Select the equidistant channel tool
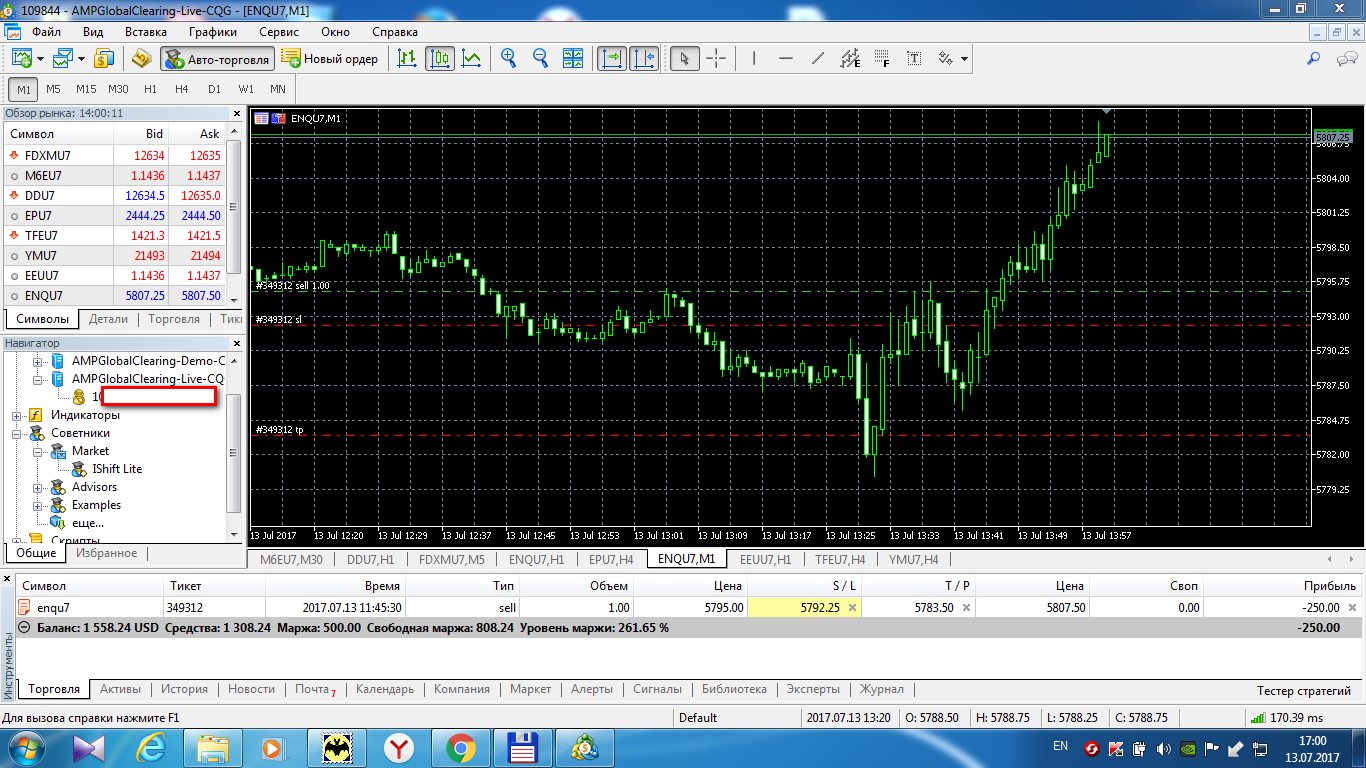This screenshot has height=768, width=1366. (849, 58)
